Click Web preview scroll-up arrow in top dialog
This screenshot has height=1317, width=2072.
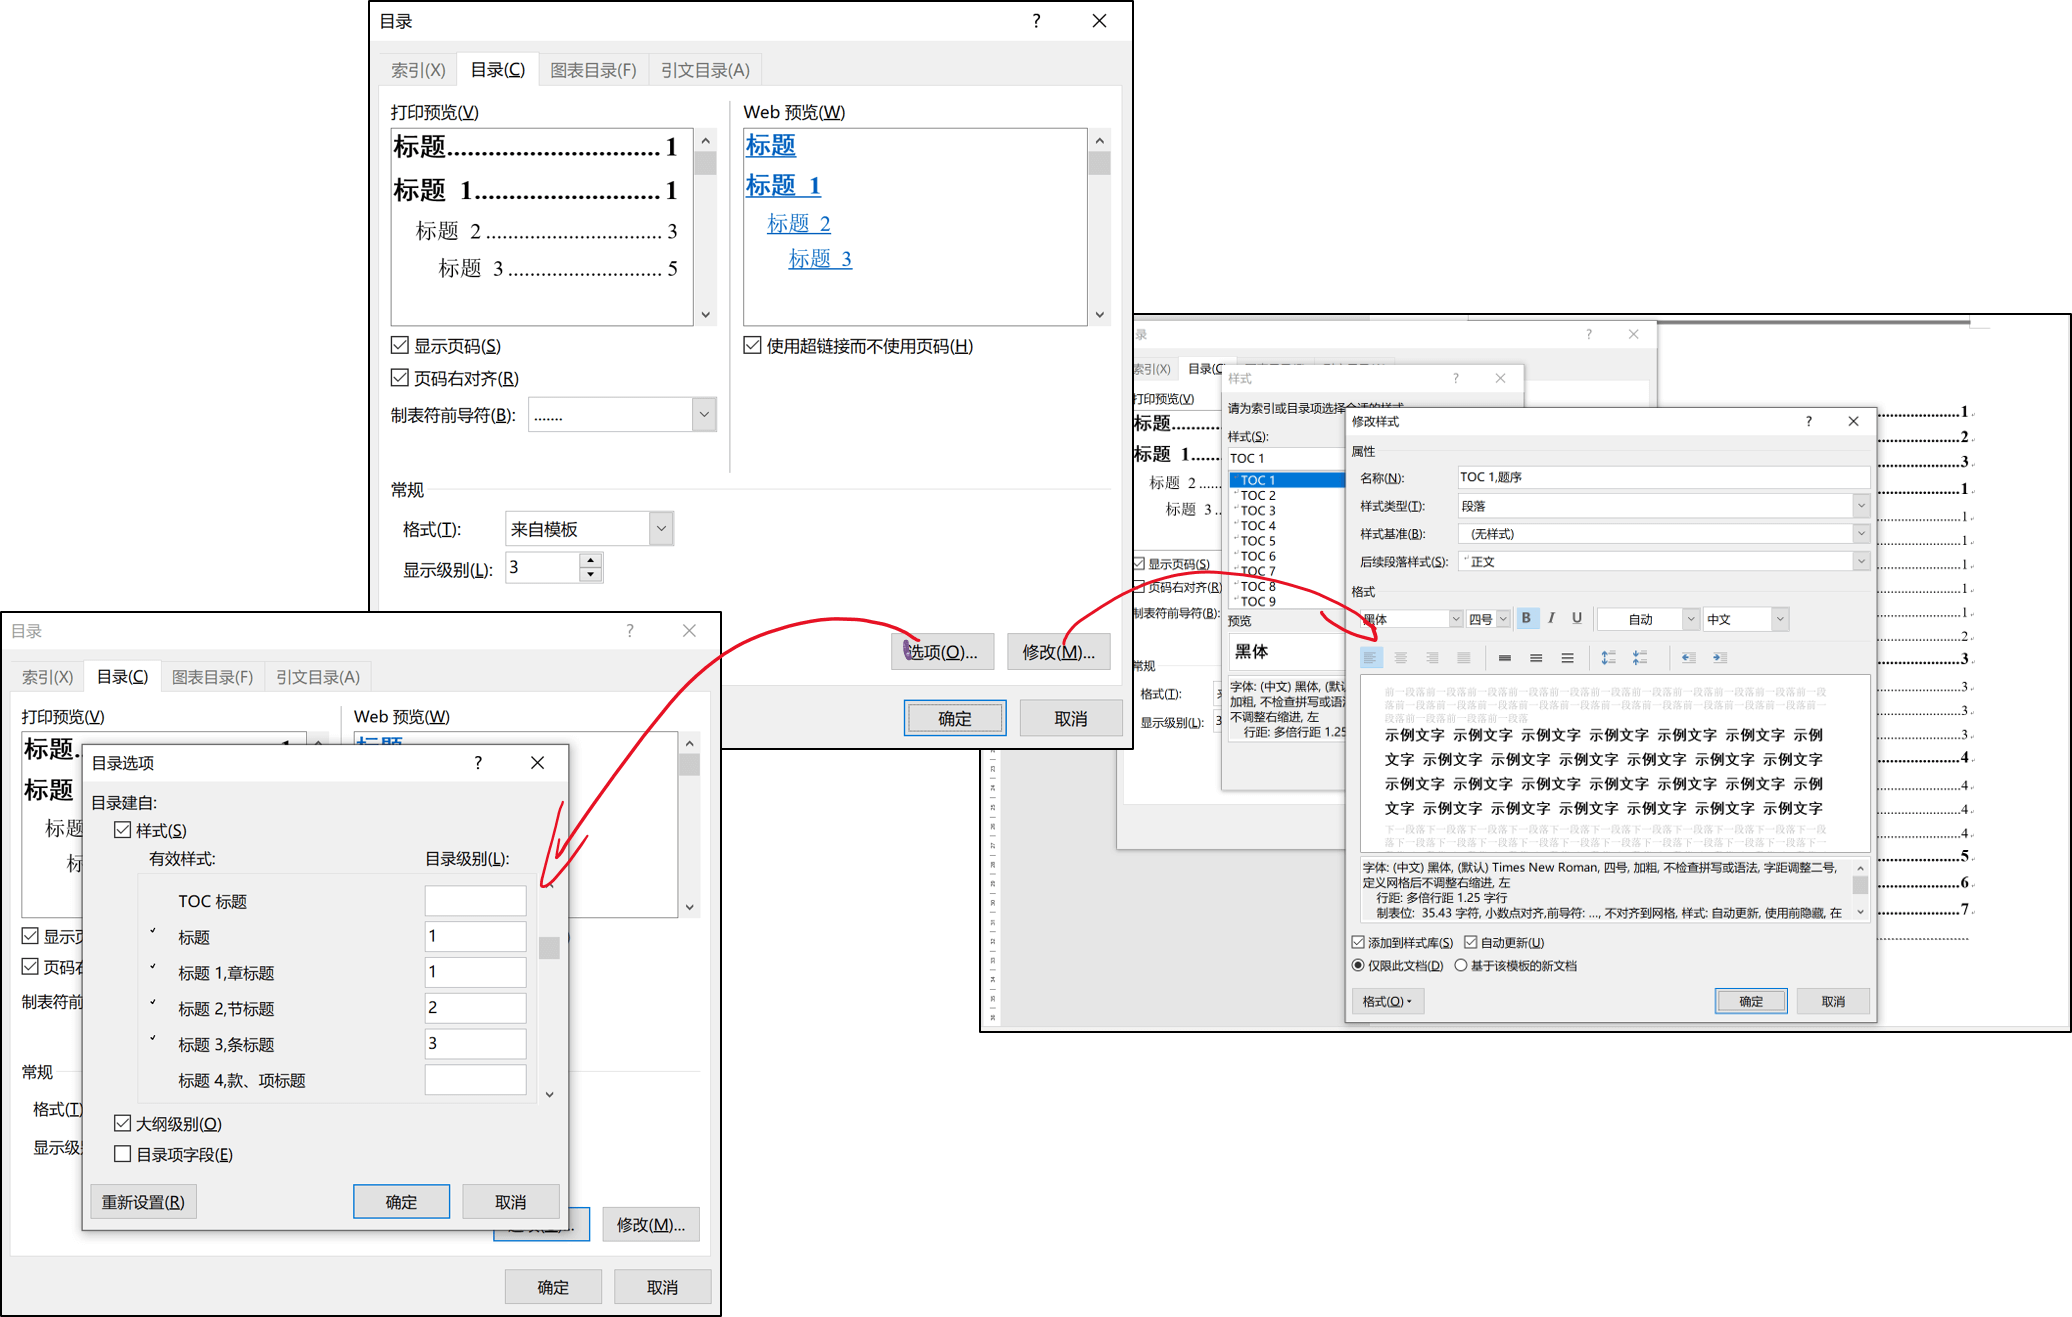(1099, 140)
